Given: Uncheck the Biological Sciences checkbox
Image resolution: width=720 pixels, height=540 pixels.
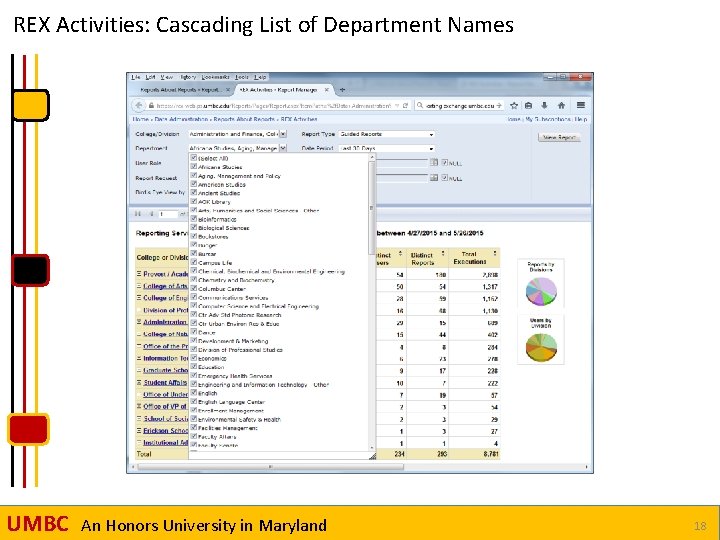Looking at the screenshot, I should (x=194, y=228).
